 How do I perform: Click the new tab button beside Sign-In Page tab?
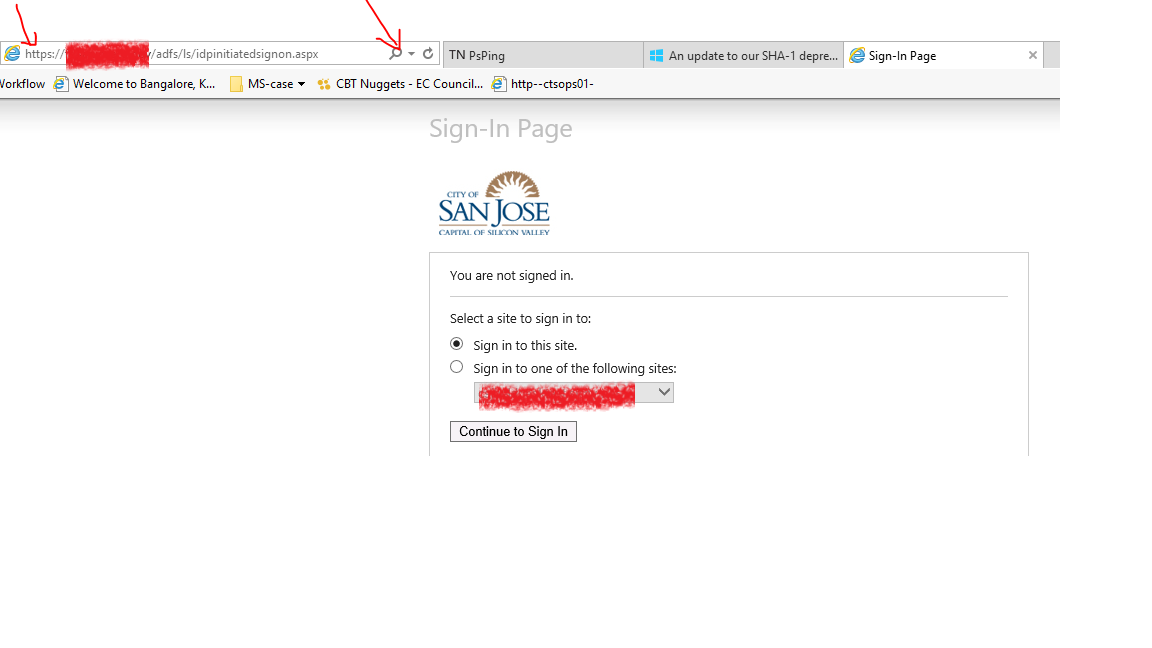pyautogui.click(x=1051, y=55)
